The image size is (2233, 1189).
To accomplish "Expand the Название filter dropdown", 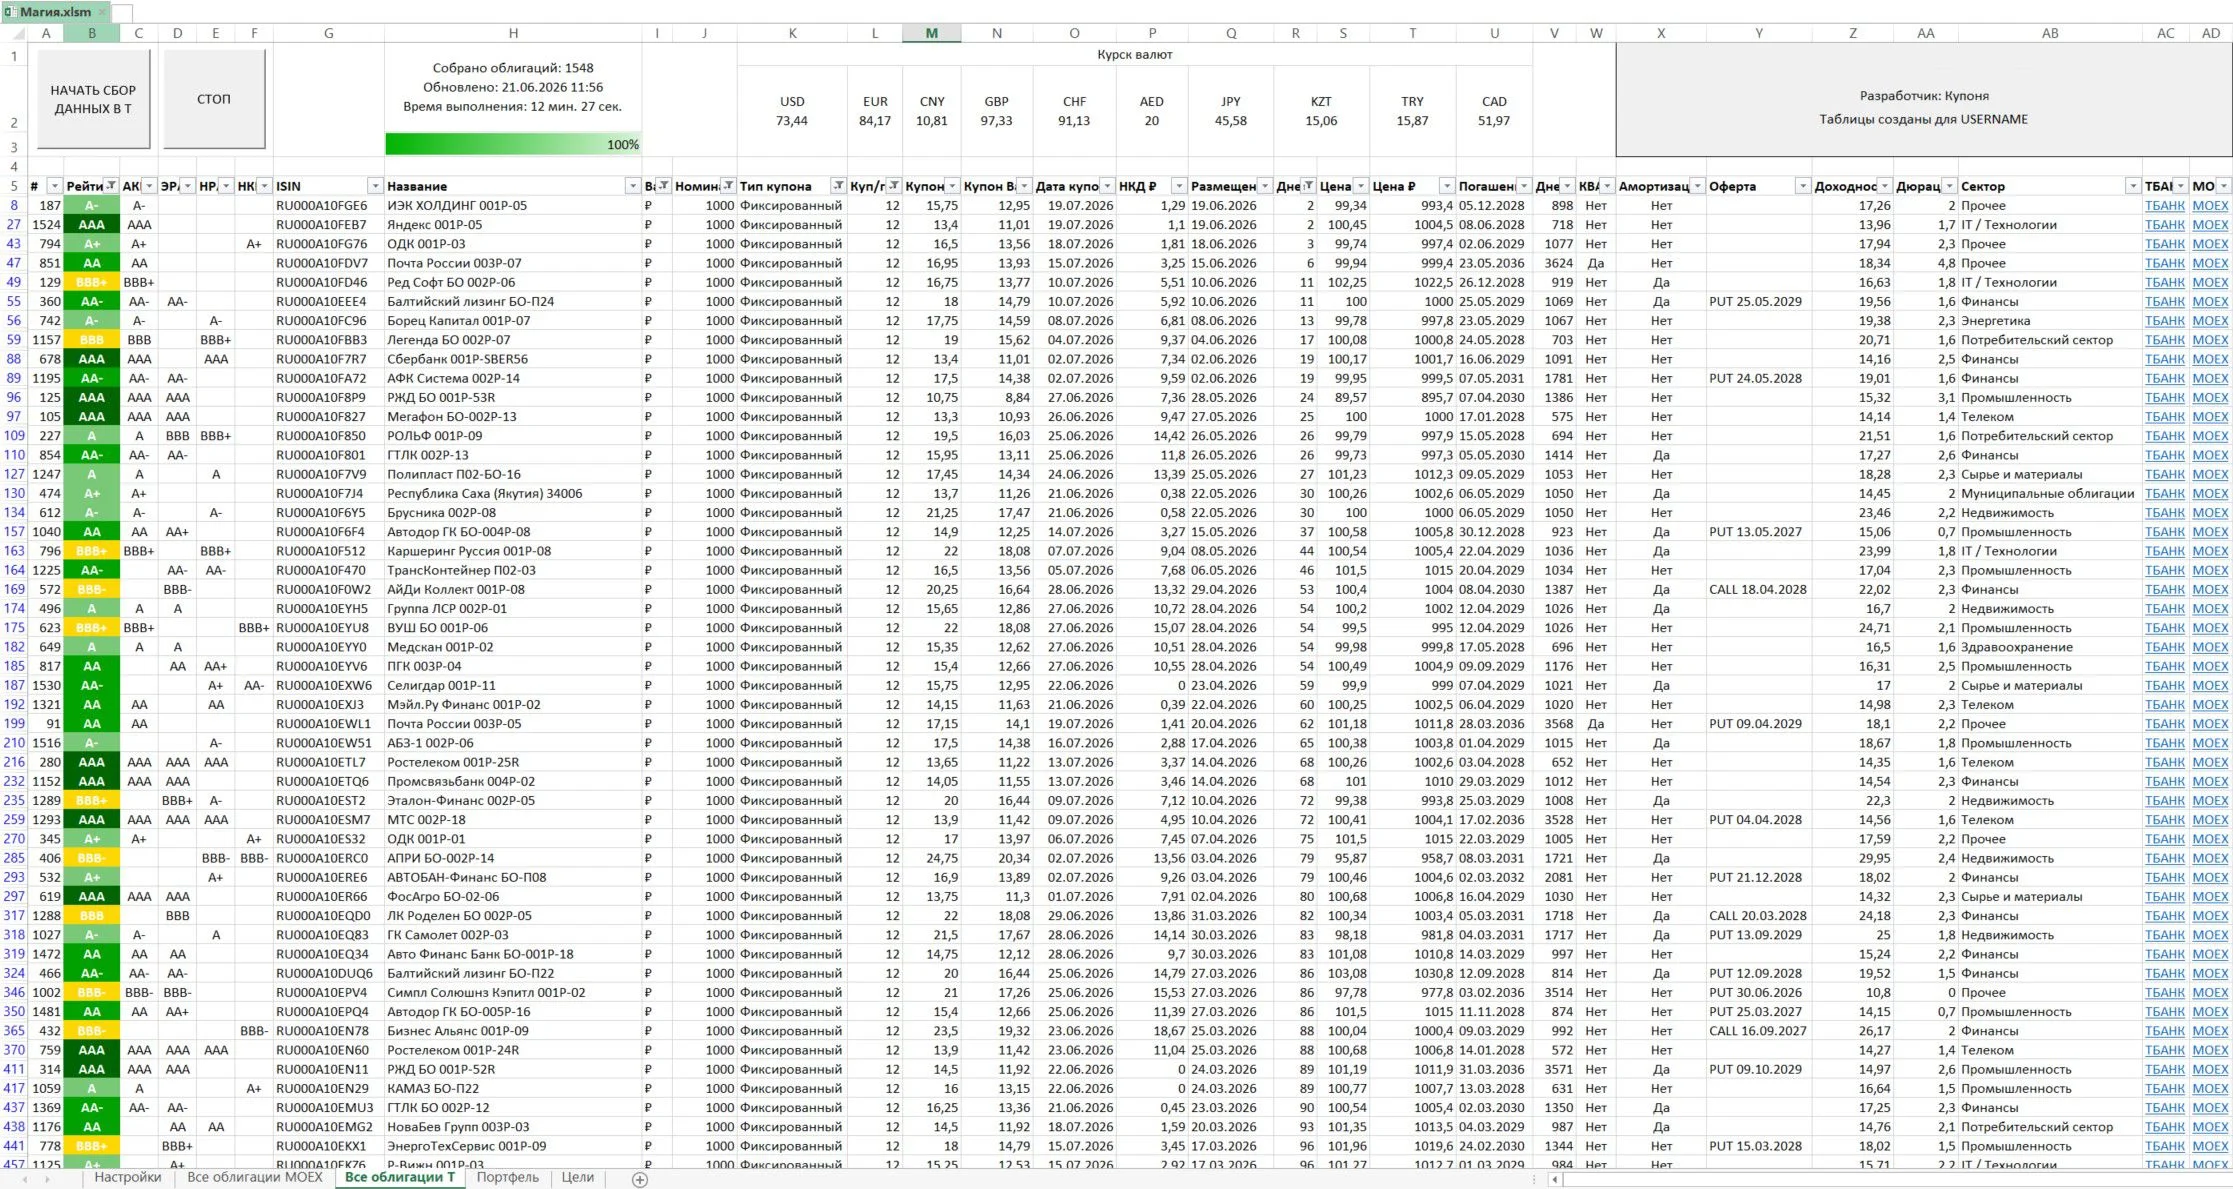I will [633, 186].
